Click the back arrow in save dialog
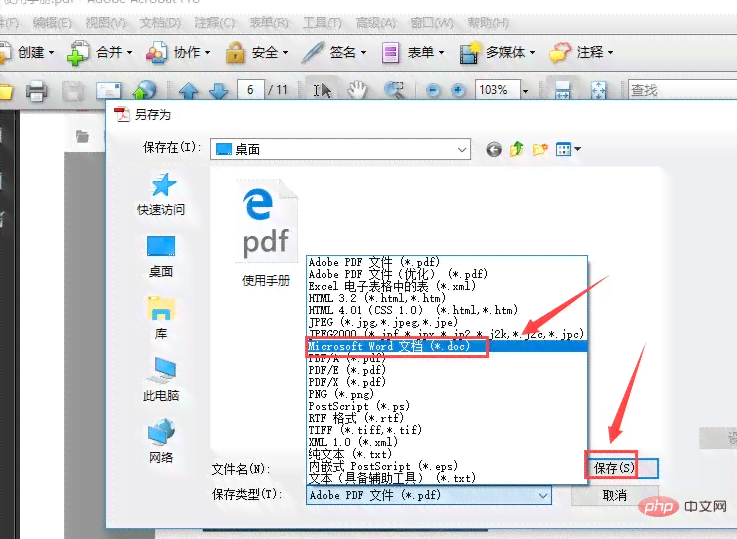Image resolution: width=737 pixels, height=539 pixels. [494, 149]
